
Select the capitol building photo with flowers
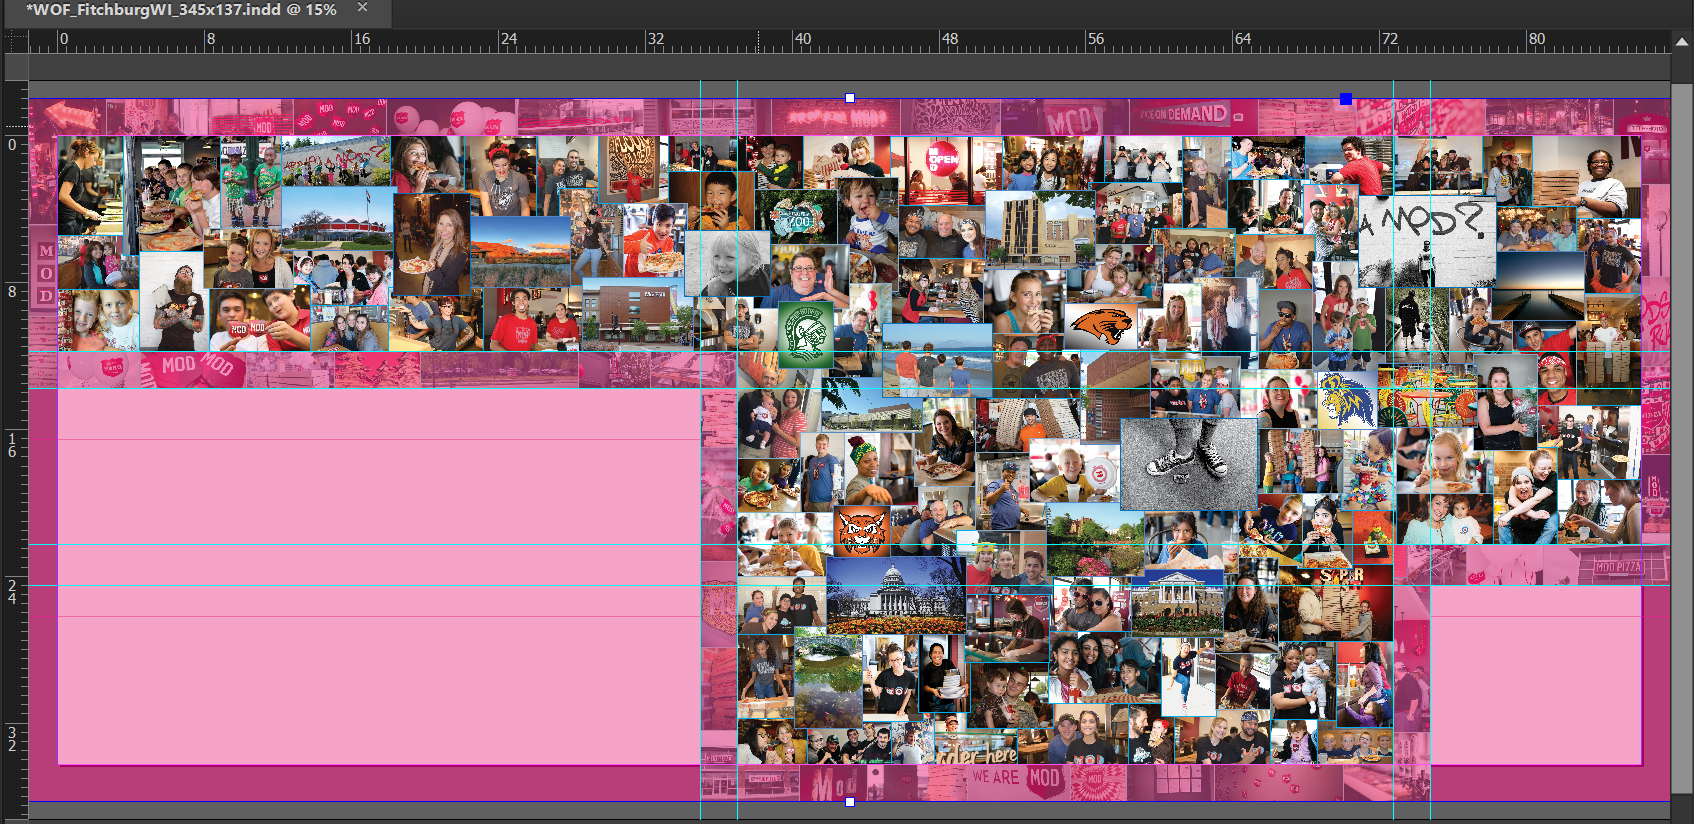click(x=895, y=594)
